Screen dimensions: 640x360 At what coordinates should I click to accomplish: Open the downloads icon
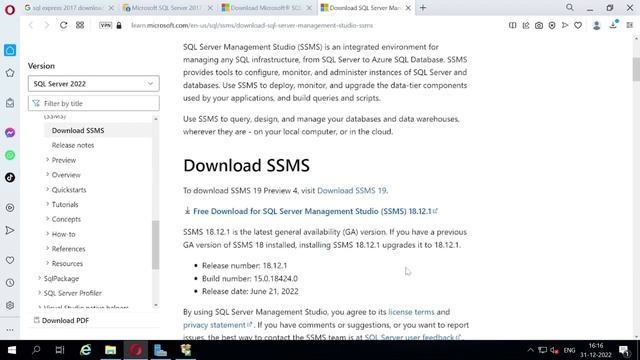click(x=613, y=25)
